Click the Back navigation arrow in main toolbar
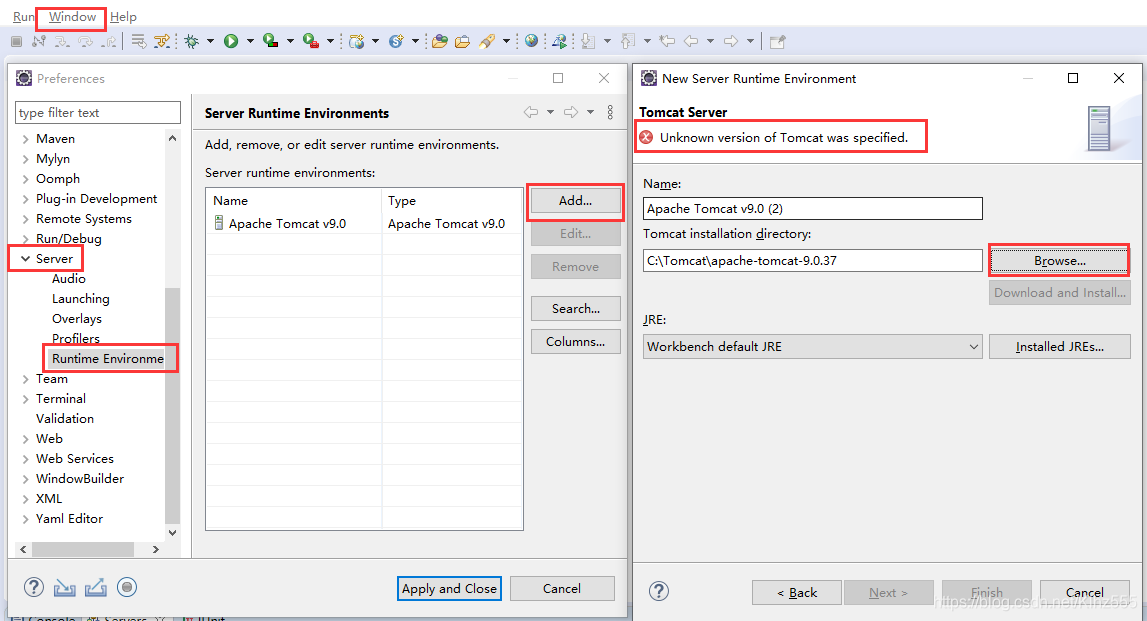1147x621 pixels. 691,42
